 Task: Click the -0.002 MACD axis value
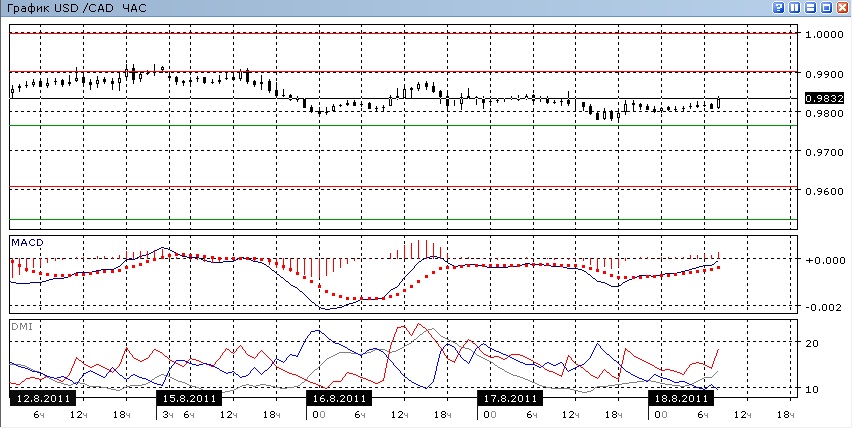[x=824, y=307]
